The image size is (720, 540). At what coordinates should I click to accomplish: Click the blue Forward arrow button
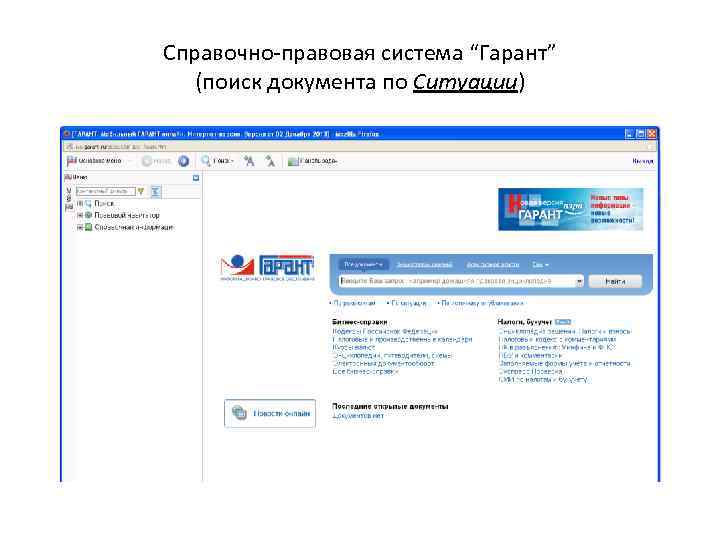tap(184, 161)
